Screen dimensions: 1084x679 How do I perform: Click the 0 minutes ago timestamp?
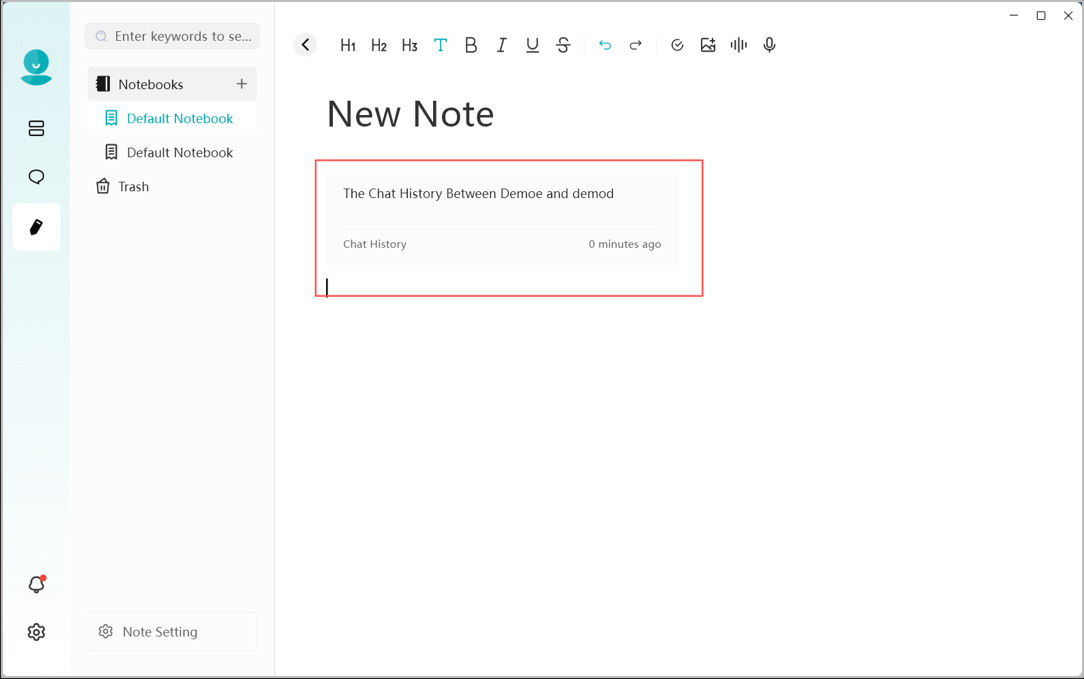point(625,244)
